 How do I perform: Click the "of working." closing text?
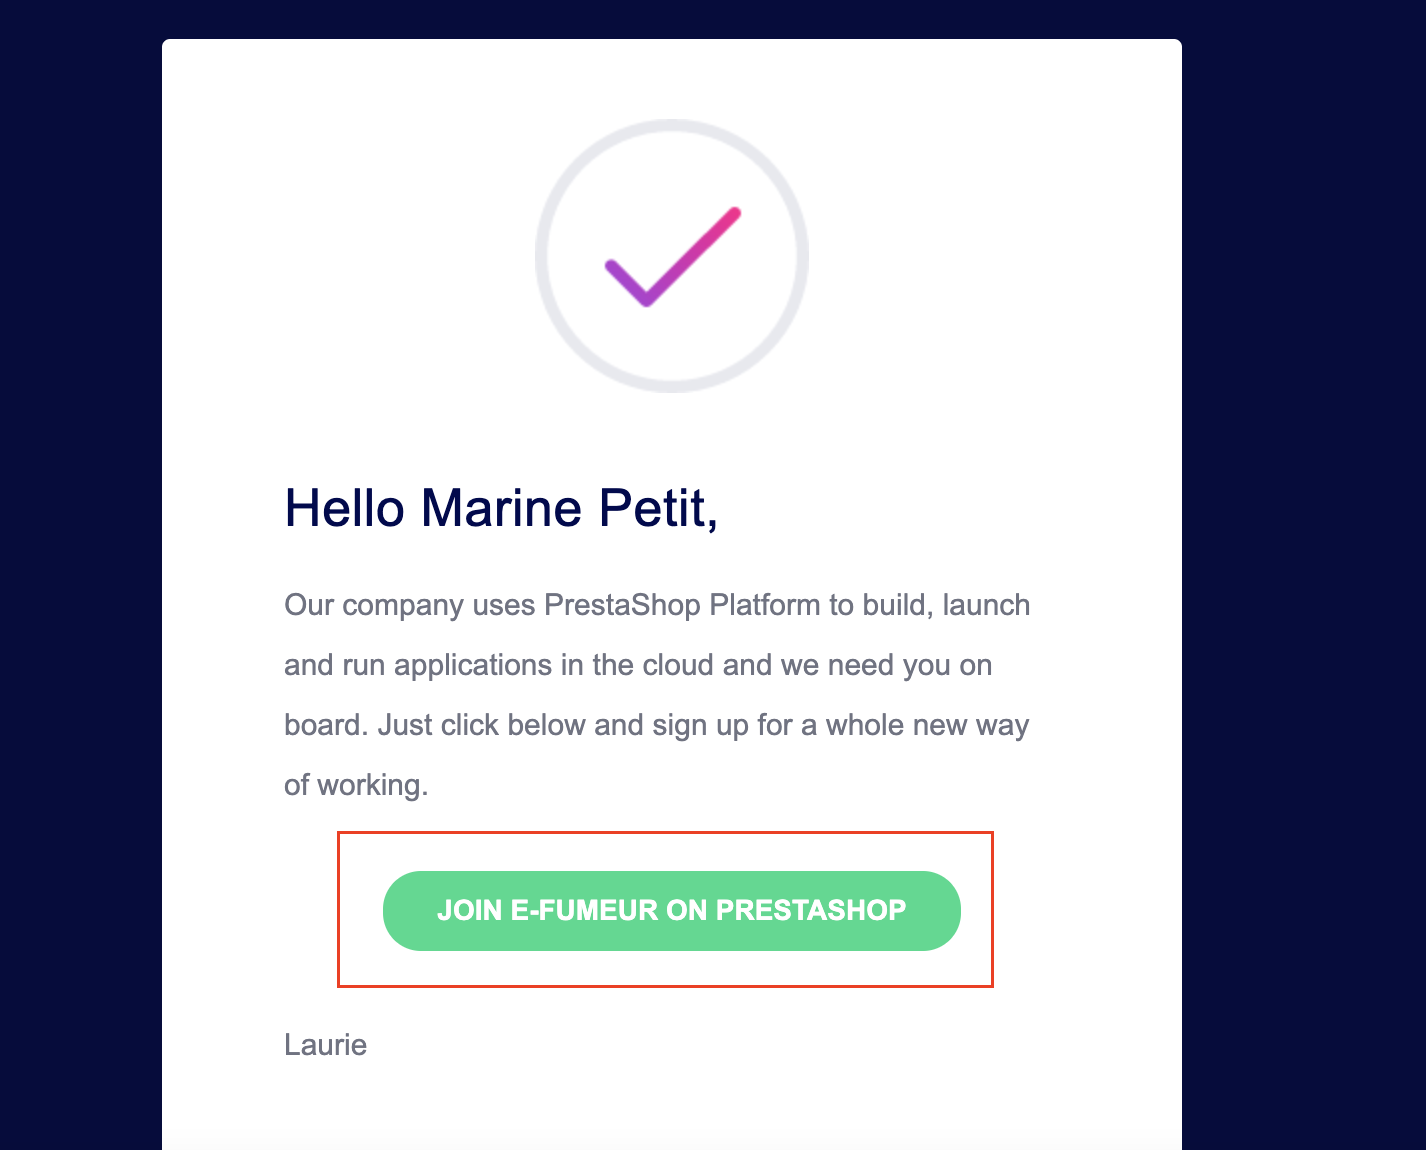tap(356, 785)
